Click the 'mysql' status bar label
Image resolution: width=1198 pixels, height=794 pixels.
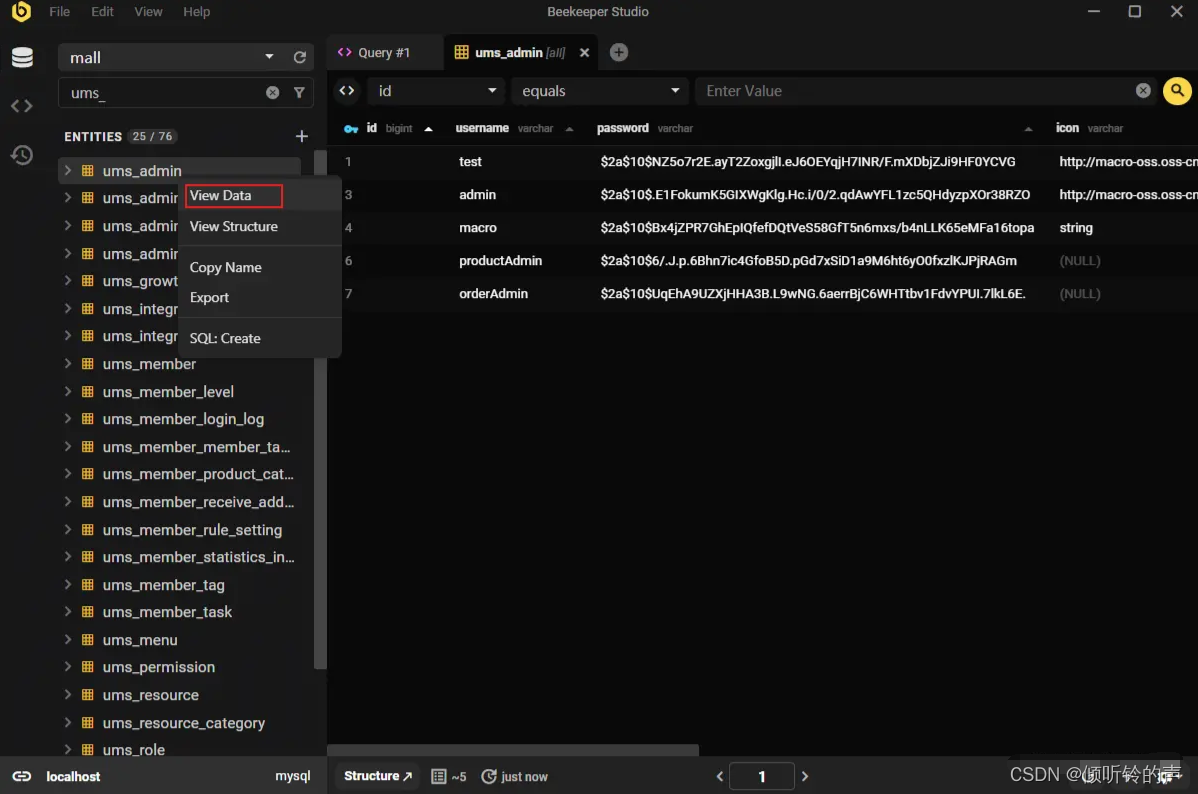coord(293,776)
